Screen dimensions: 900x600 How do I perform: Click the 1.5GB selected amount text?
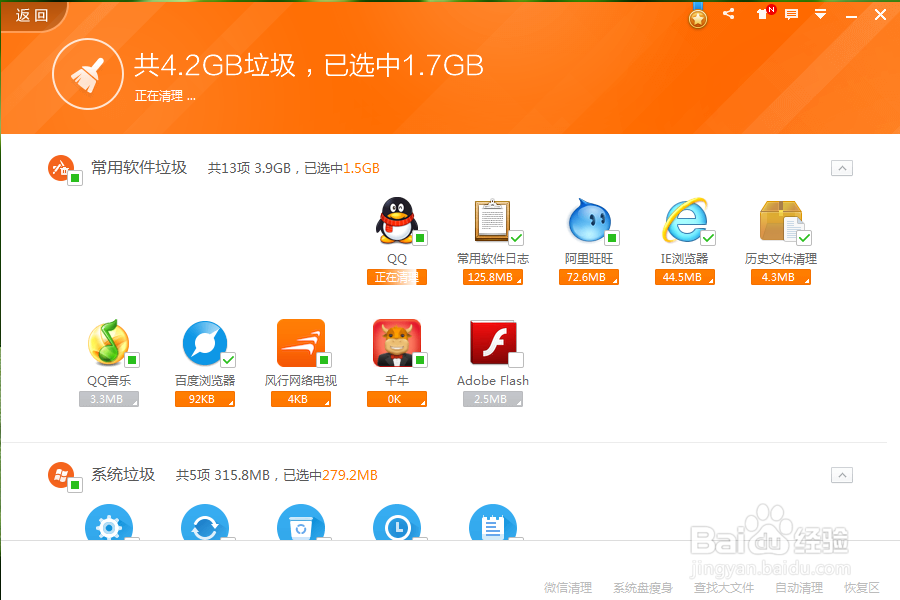pyautogui.click(x=361, y=168)
